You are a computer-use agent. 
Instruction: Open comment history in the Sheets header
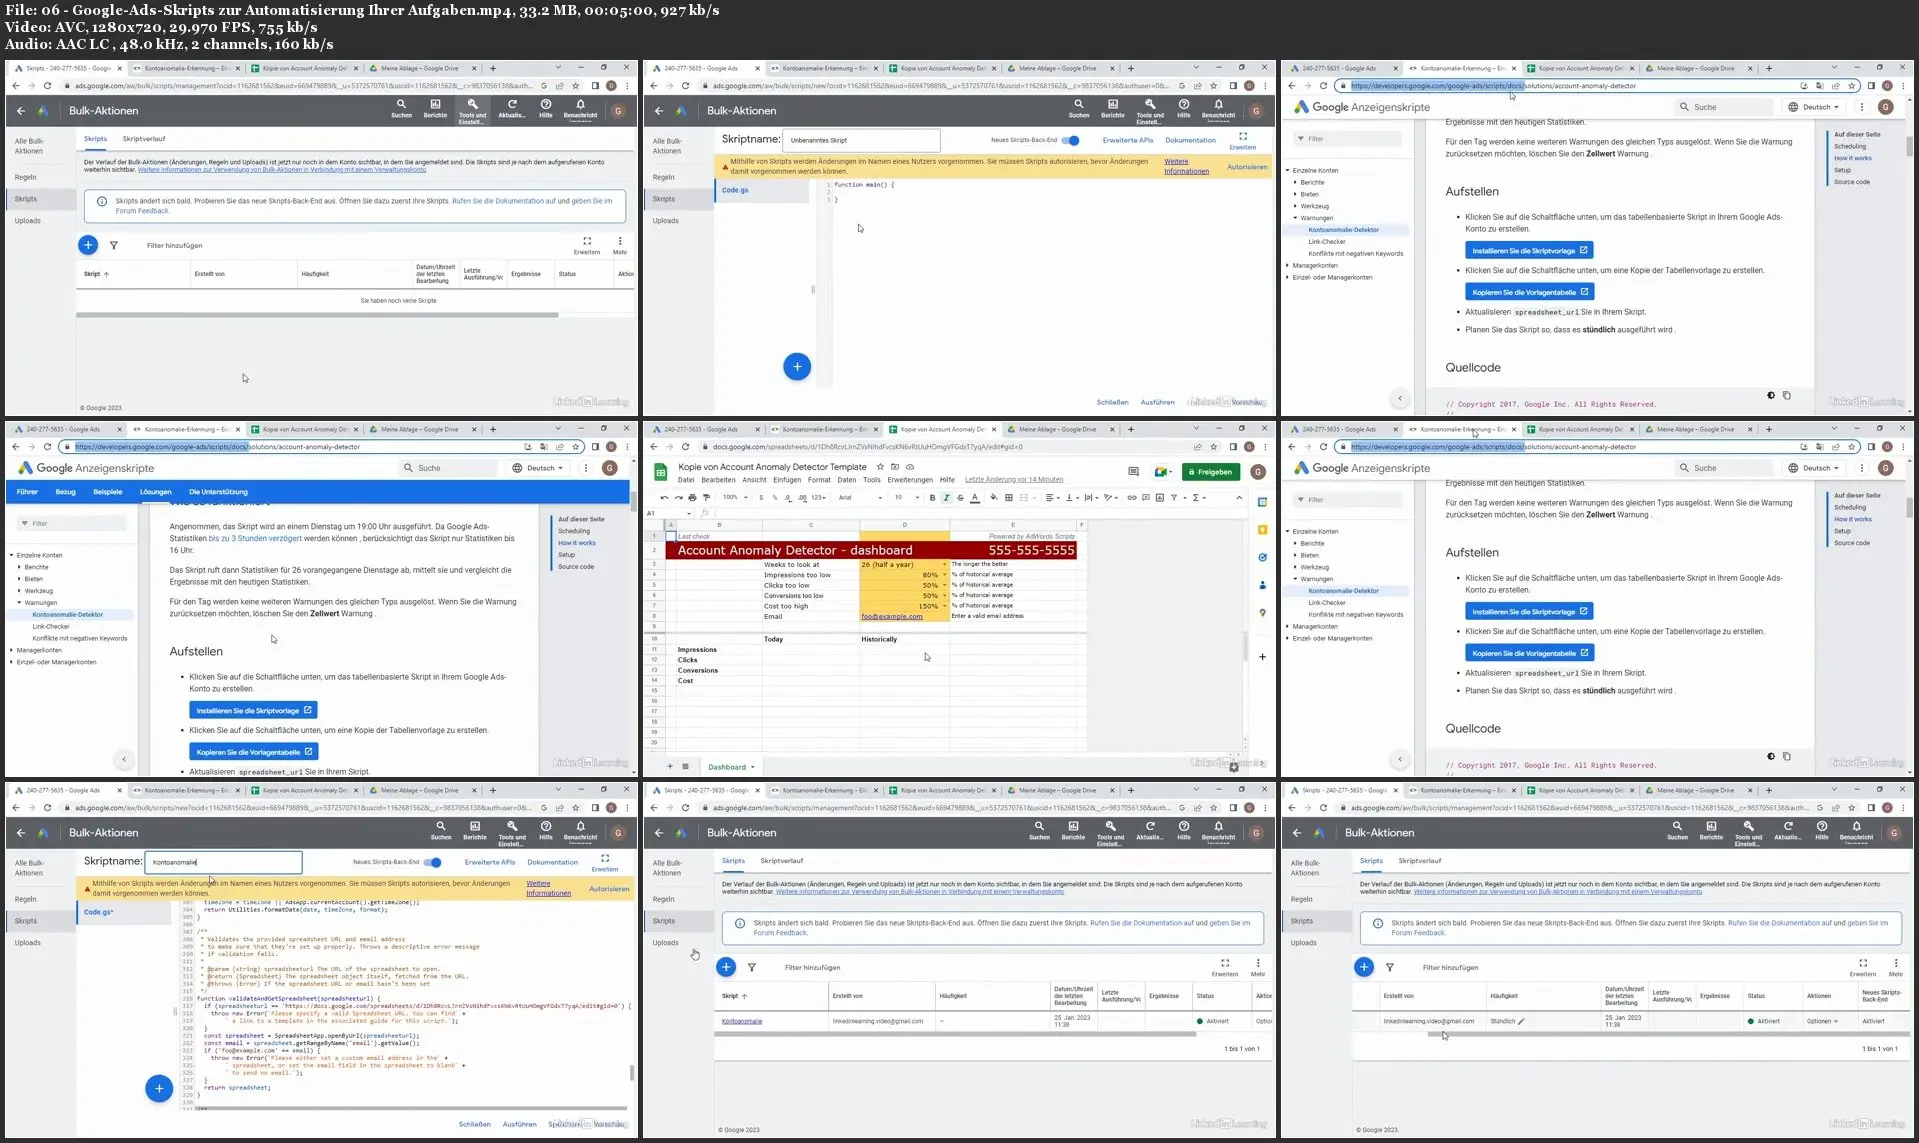click(1133, 471)
